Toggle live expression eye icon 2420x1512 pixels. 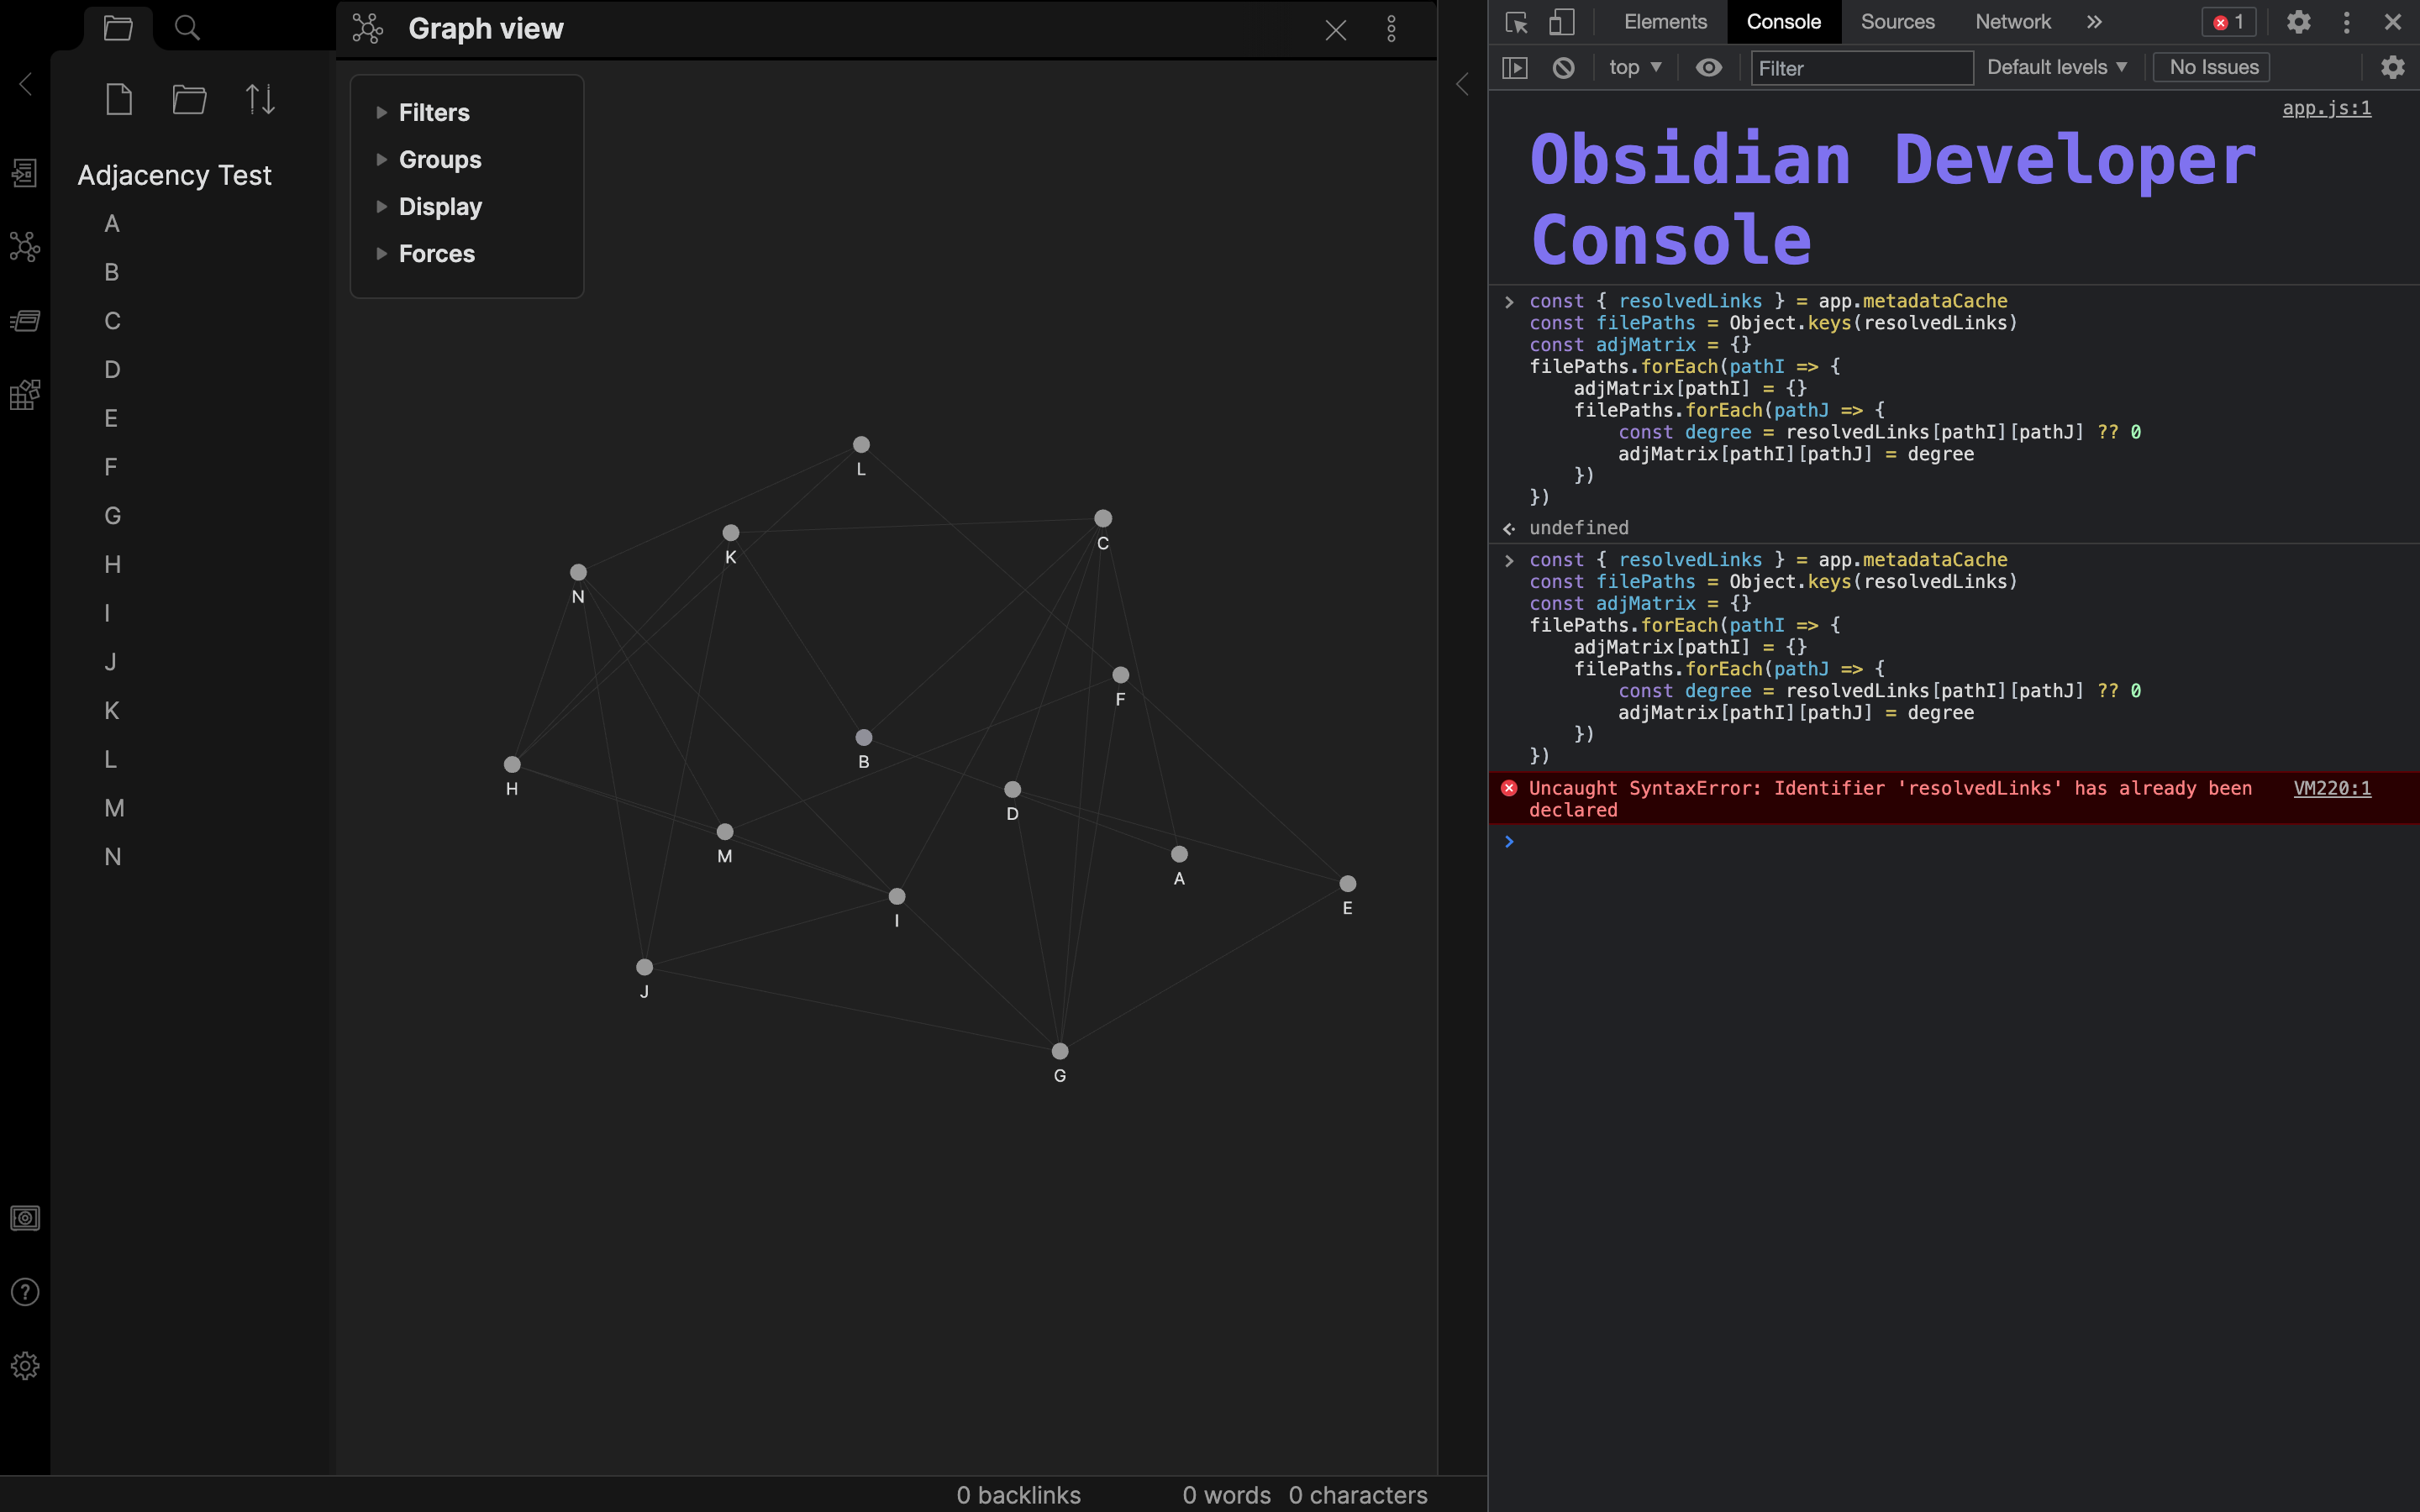(x=1709, y=68)
